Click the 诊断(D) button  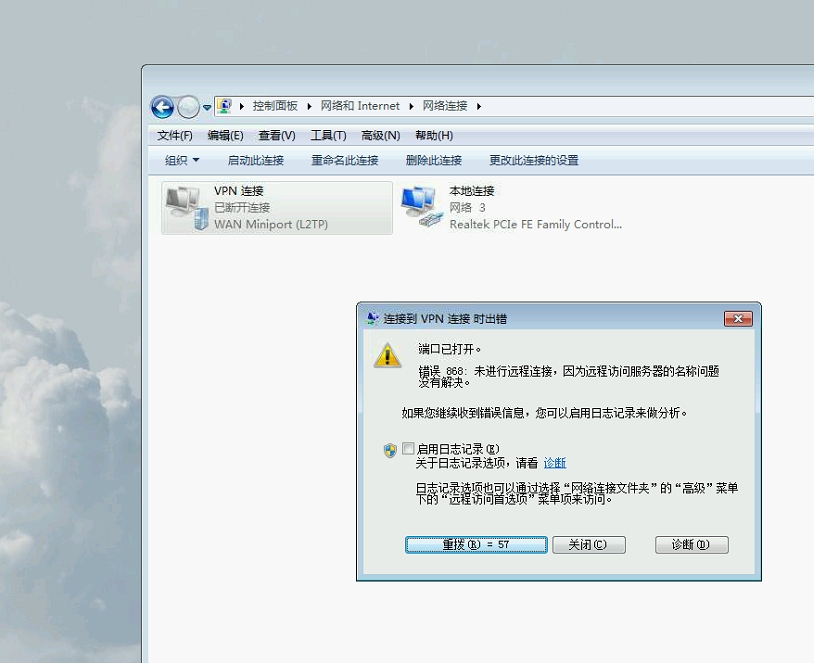pos(691,545)
